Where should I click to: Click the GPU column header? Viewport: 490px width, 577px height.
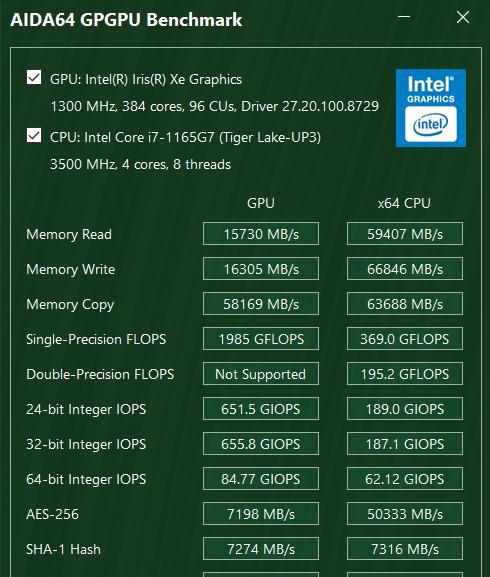[261, 203]
